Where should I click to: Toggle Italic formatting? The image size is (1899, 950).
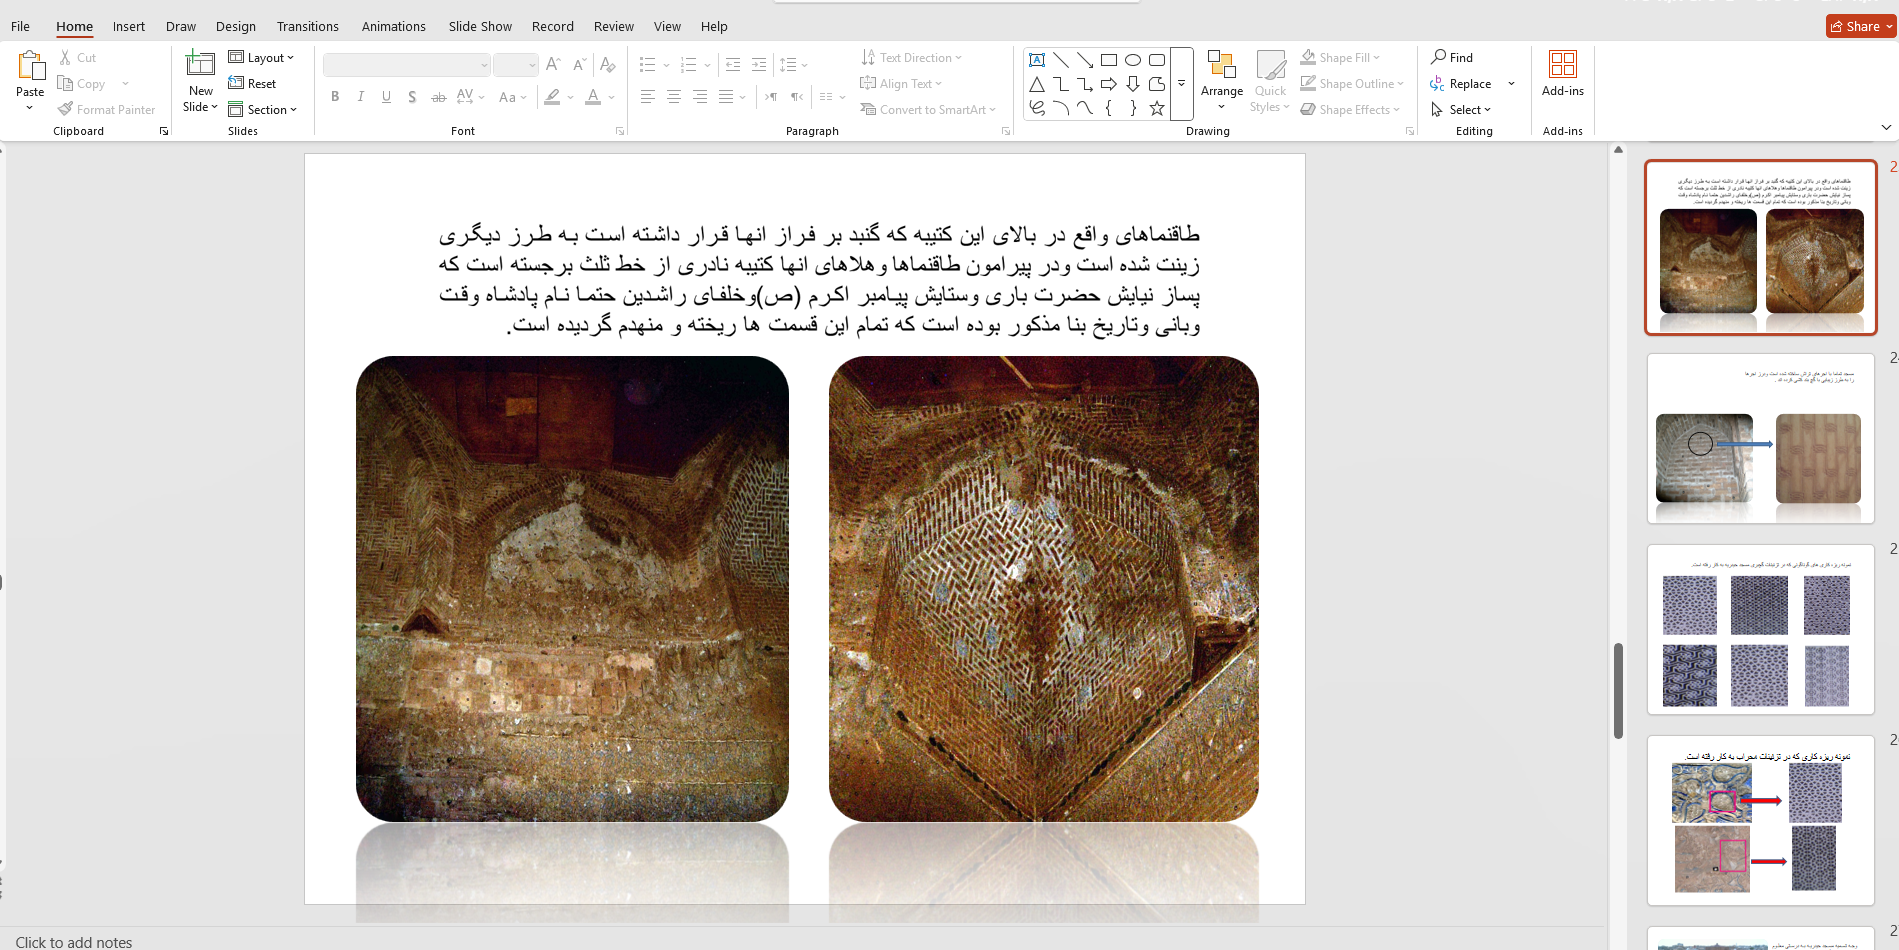pyautogui.click(x=360, y=97)
